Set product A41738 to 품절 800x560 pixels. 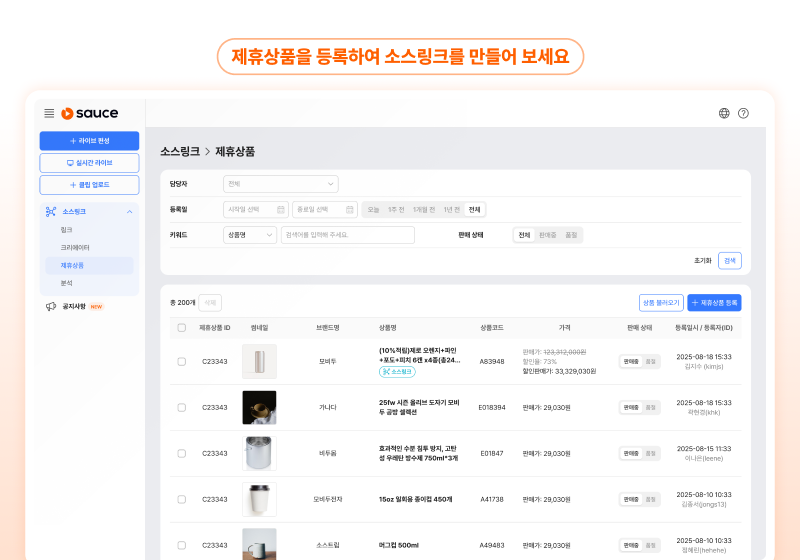[x=651, y=499]
